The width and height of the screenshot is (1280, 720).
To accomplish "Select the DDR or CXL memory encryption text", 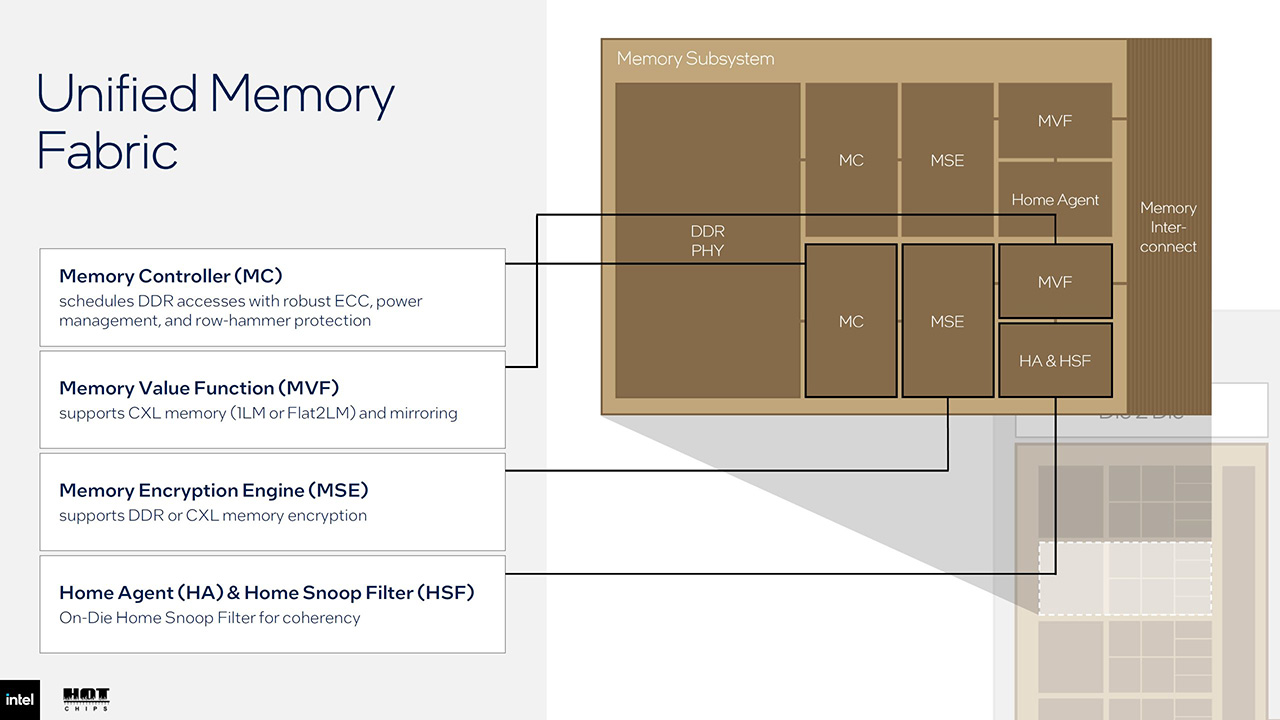I will [x=213, y=516].
